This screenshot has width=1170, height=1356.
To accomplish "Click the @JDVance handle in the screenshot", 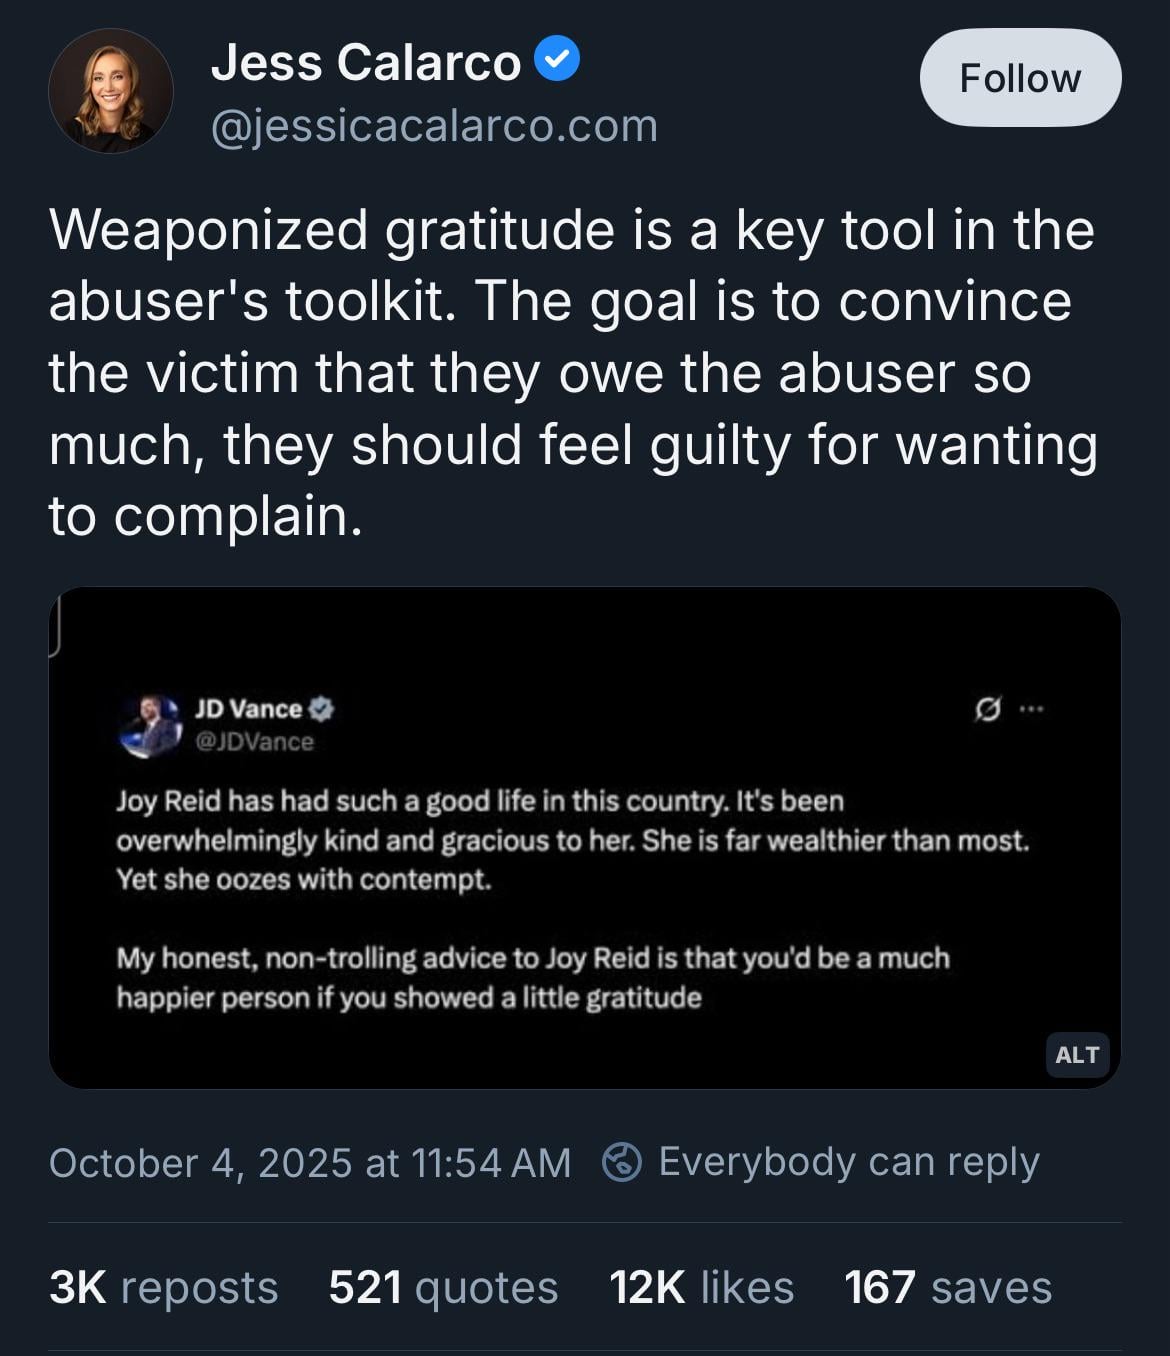I will click(x=254, y=742).
